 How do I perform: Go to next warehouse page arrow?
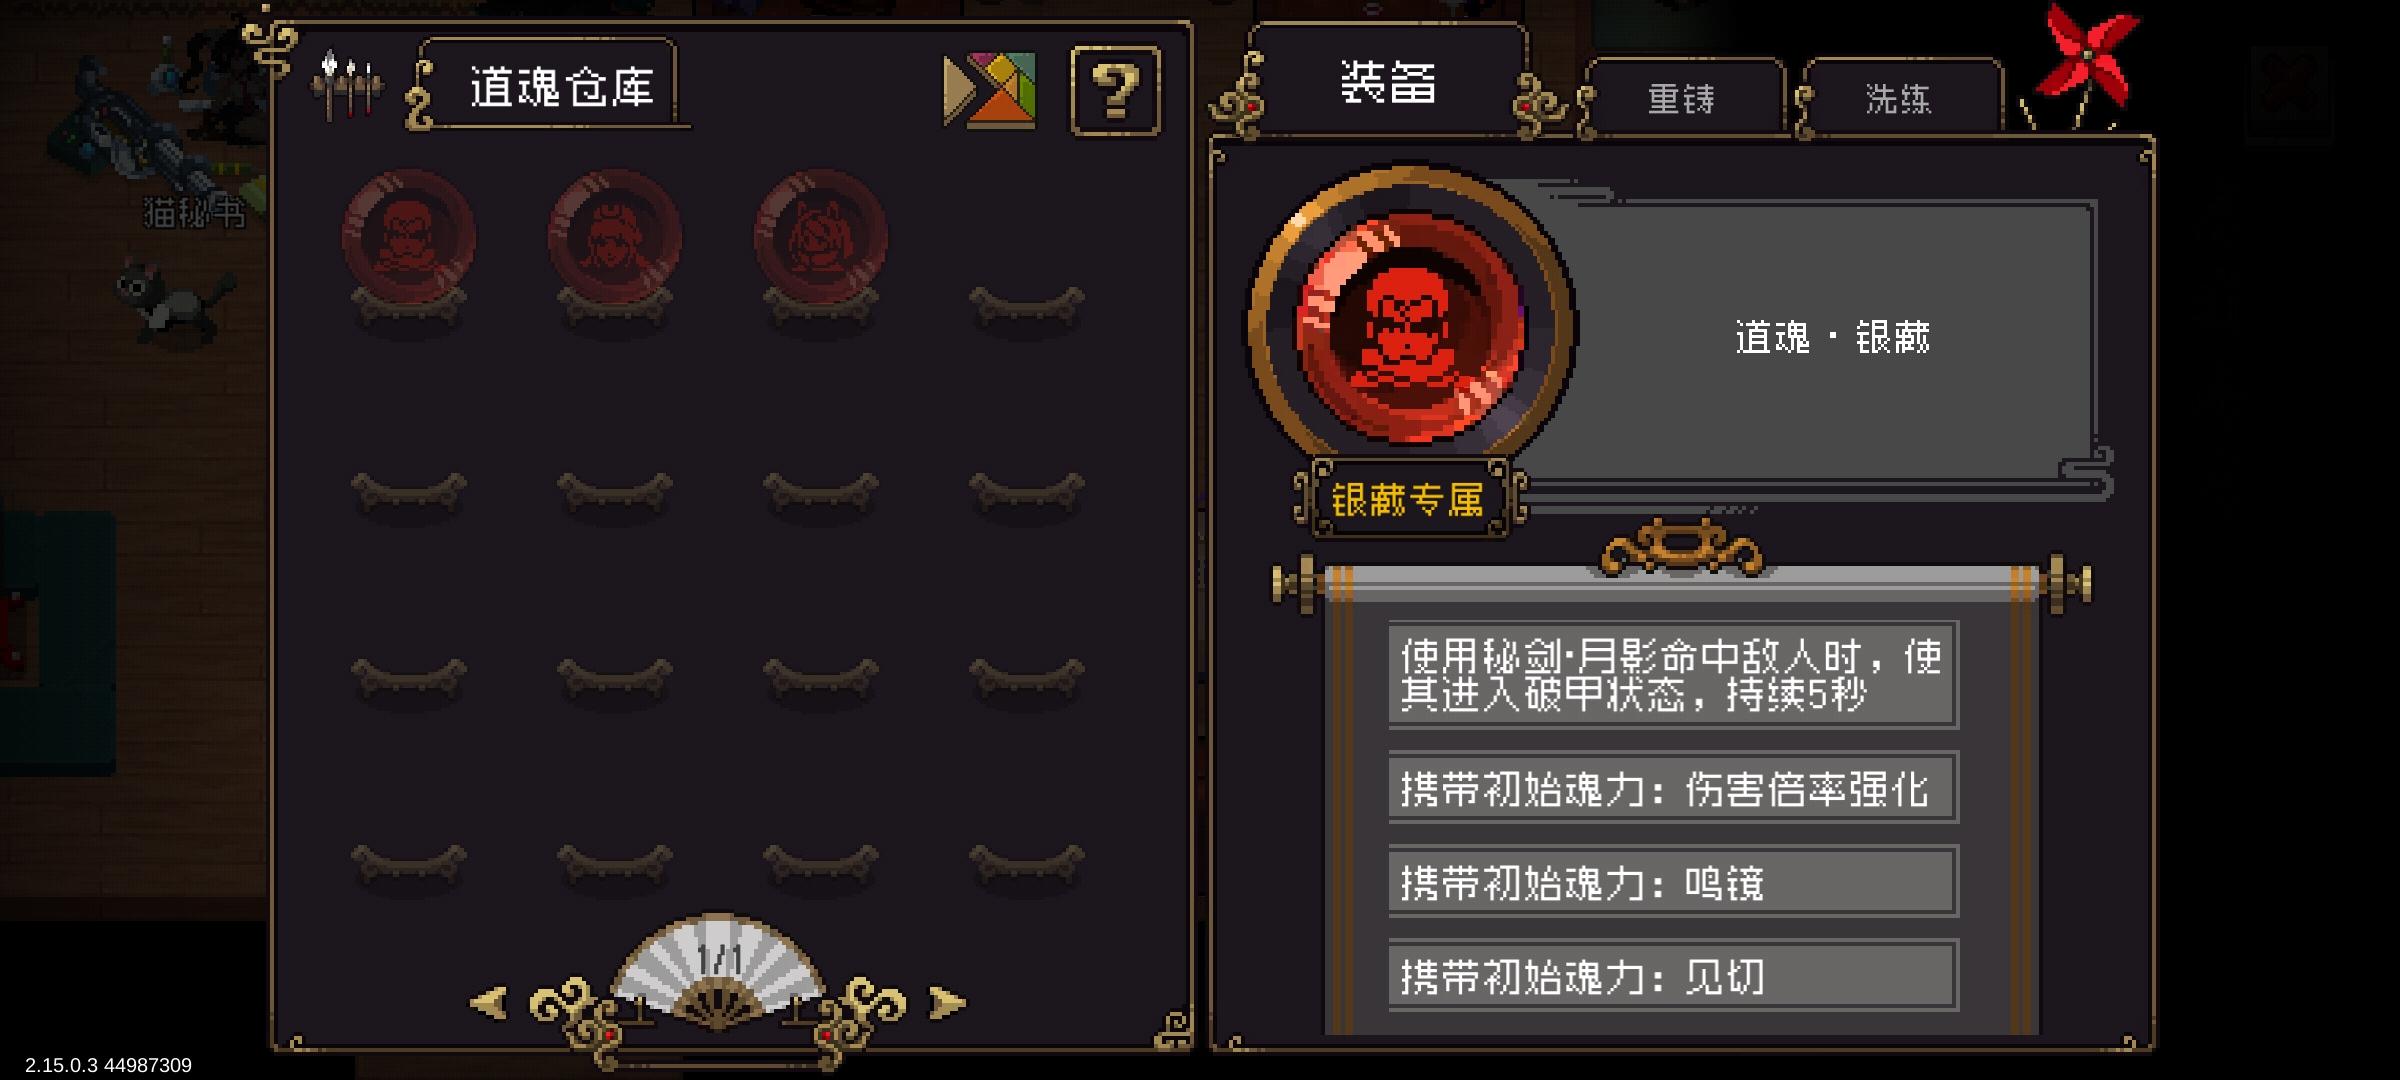pos(948,1002)
